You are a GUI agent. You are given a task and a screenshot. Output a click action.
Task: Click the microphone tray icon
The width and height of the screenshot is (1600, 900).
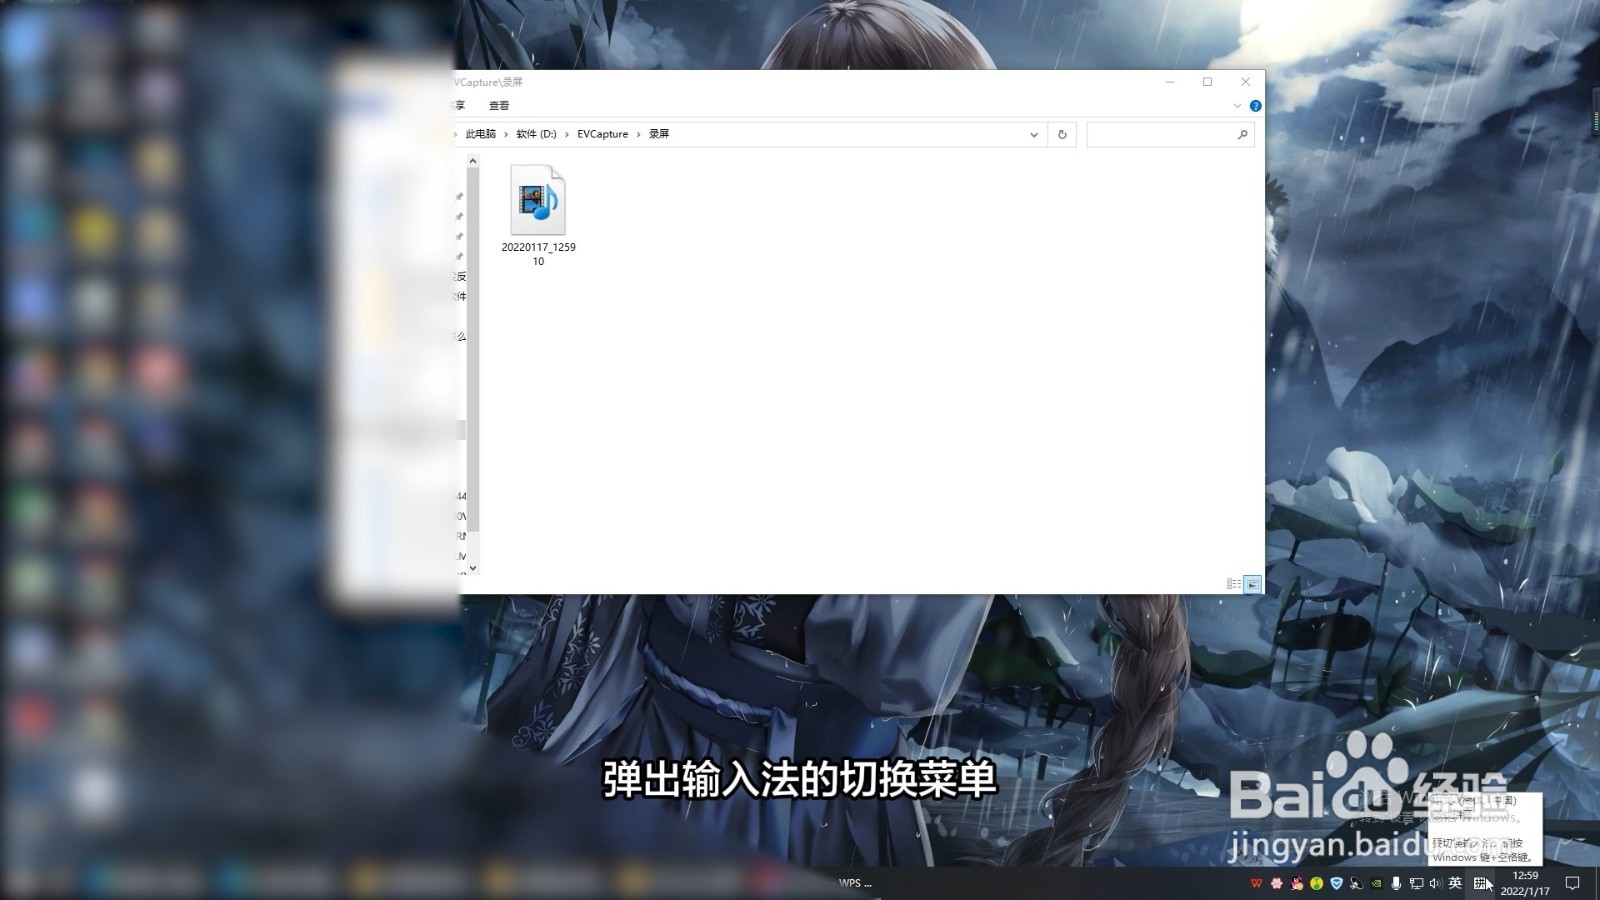tap(1396, 883)
